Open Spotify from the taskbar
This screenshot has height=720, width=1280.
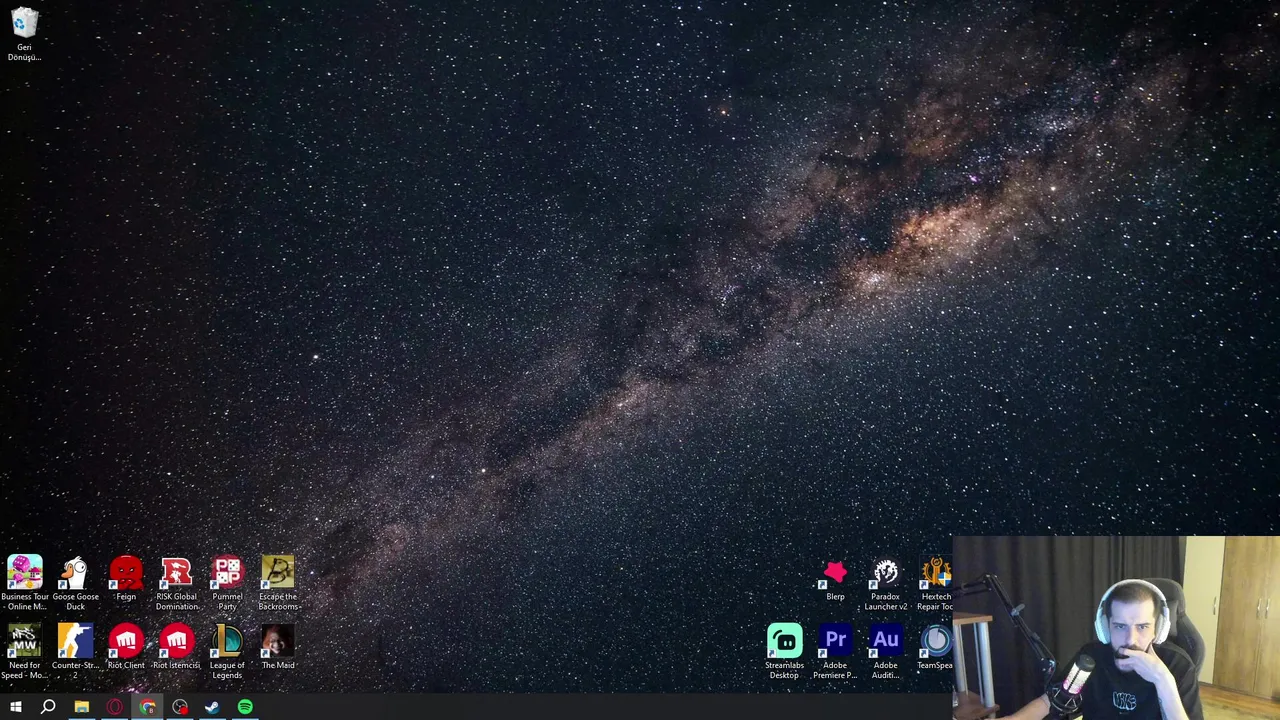click(x=245, y=707)
